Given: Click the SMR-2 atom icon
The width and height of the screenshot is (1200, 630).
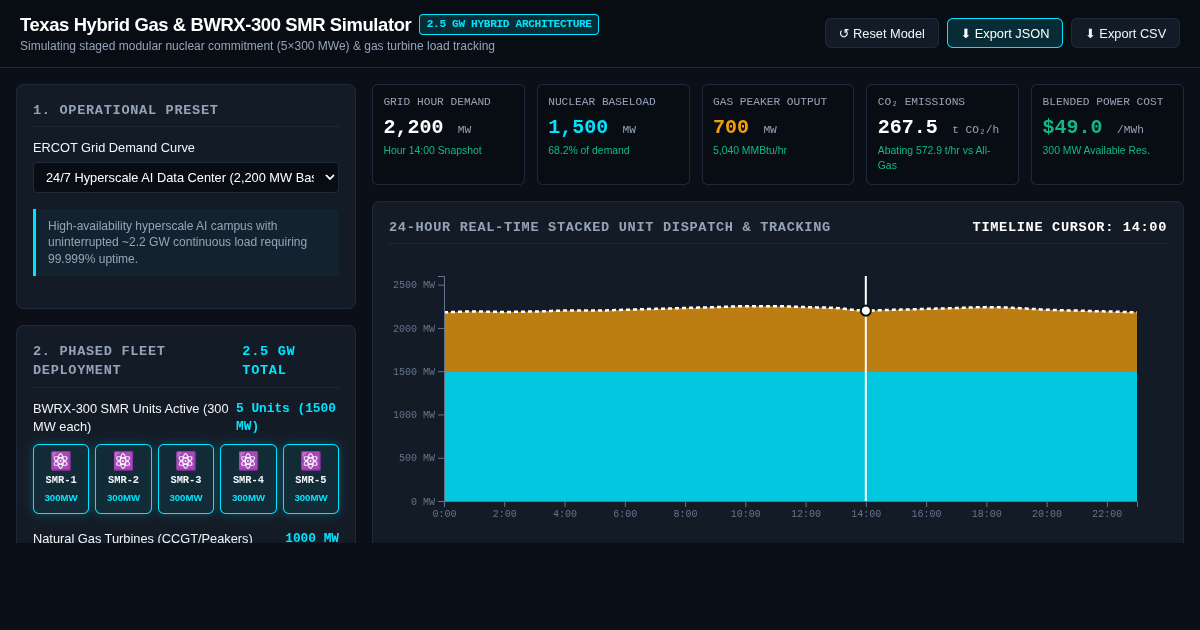Looking at the screenshot, I should (123, 461).
